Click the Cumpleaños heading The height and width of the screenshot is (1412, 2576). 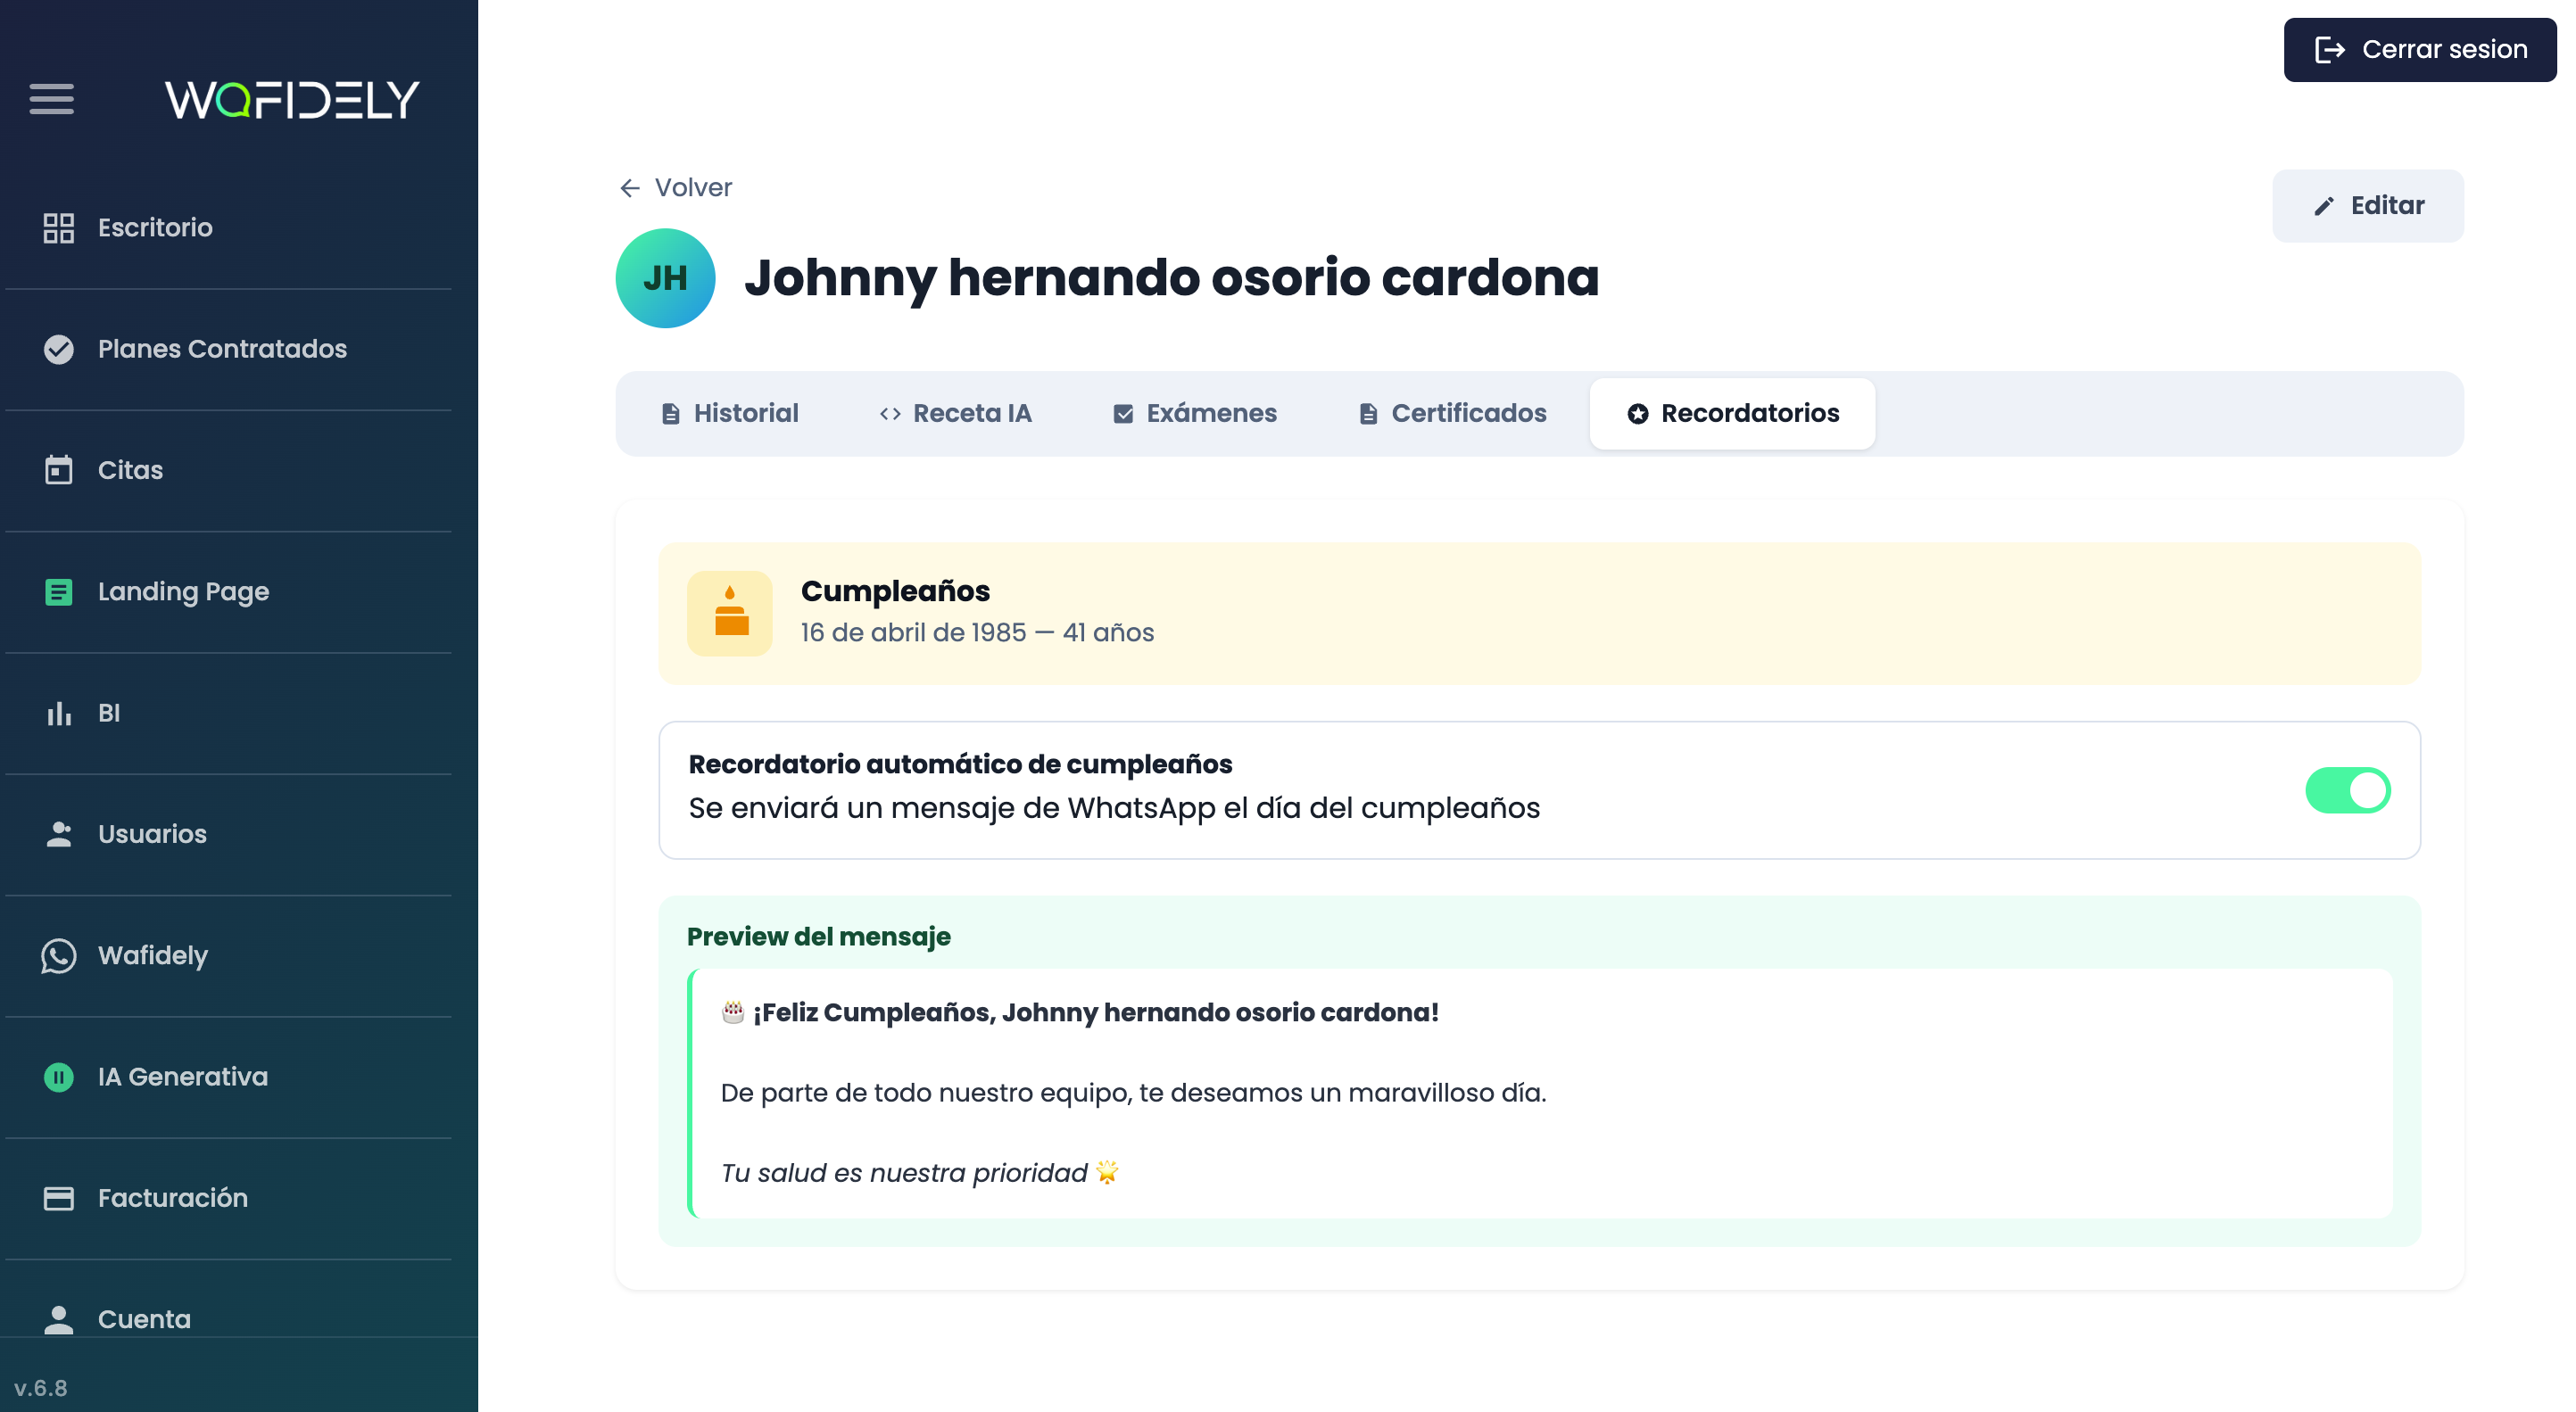tap(895, 591)
